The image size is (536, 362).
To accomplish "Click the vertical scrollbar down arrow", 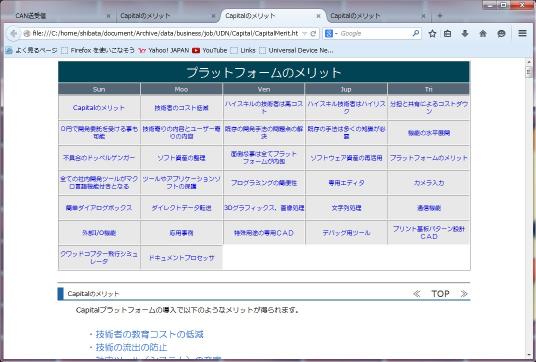I will pyautogui.click(x=529, y=355).
